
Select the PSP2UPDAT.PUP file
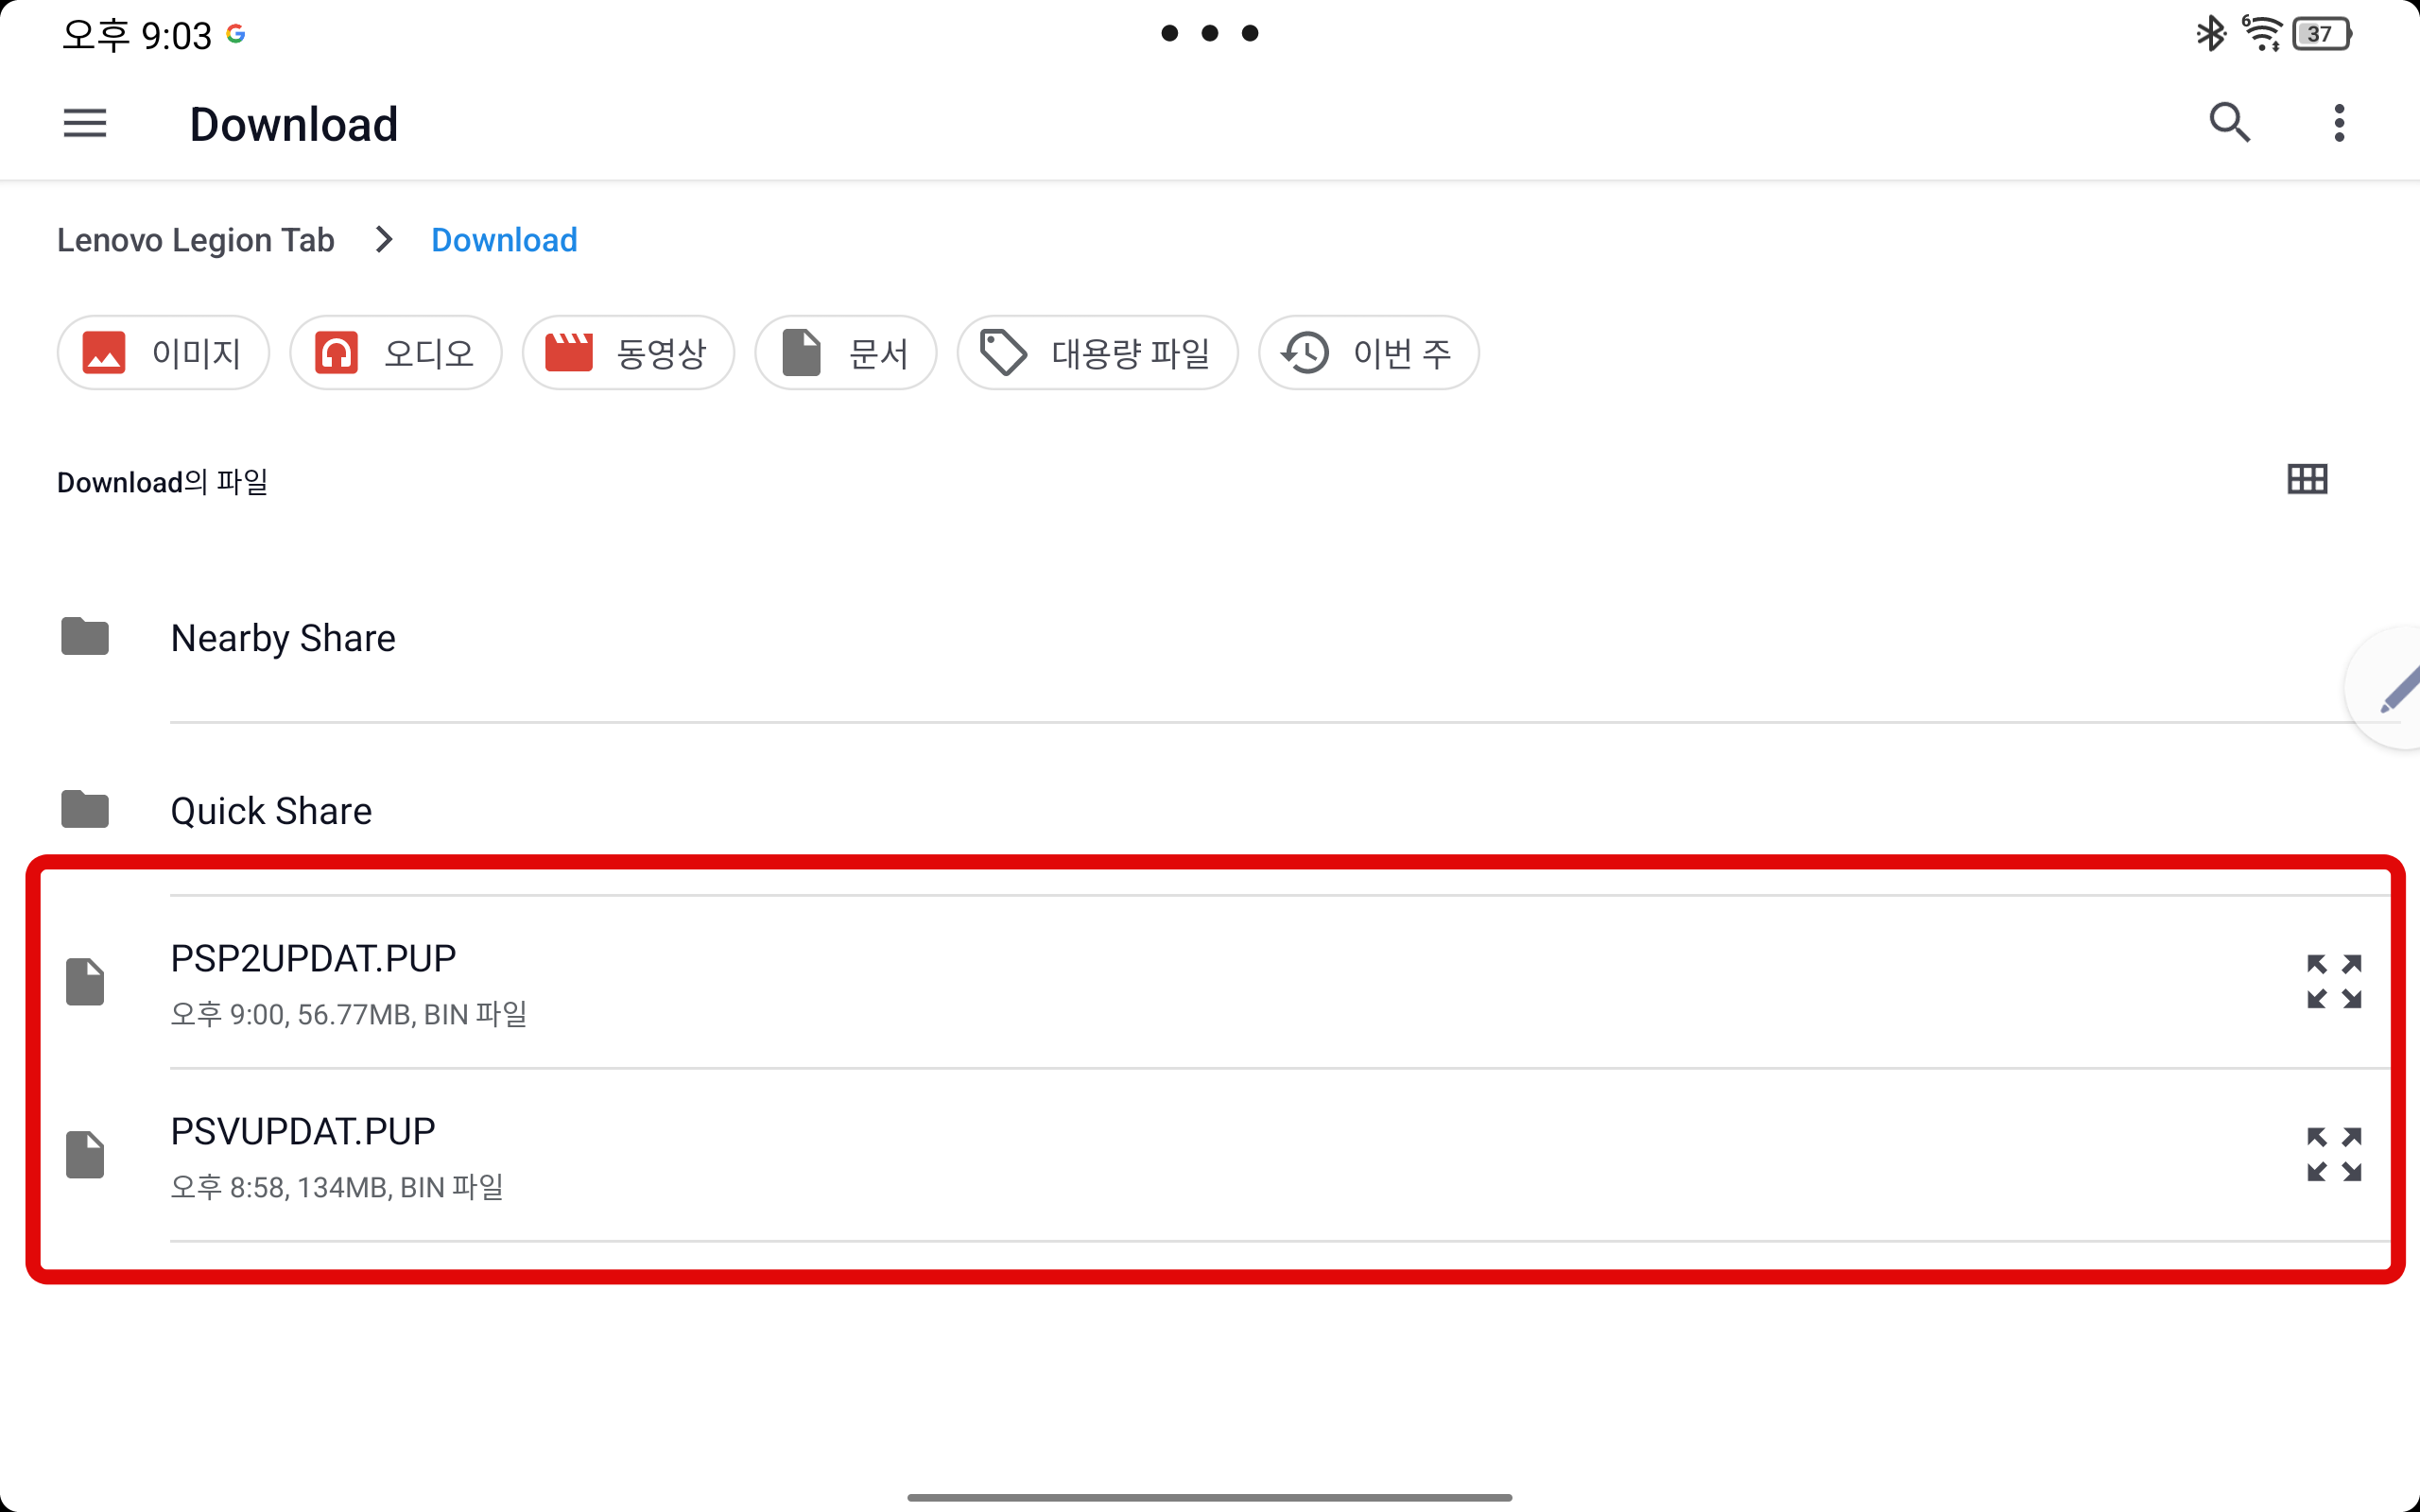pyautogui.click(x=313, y=959)
